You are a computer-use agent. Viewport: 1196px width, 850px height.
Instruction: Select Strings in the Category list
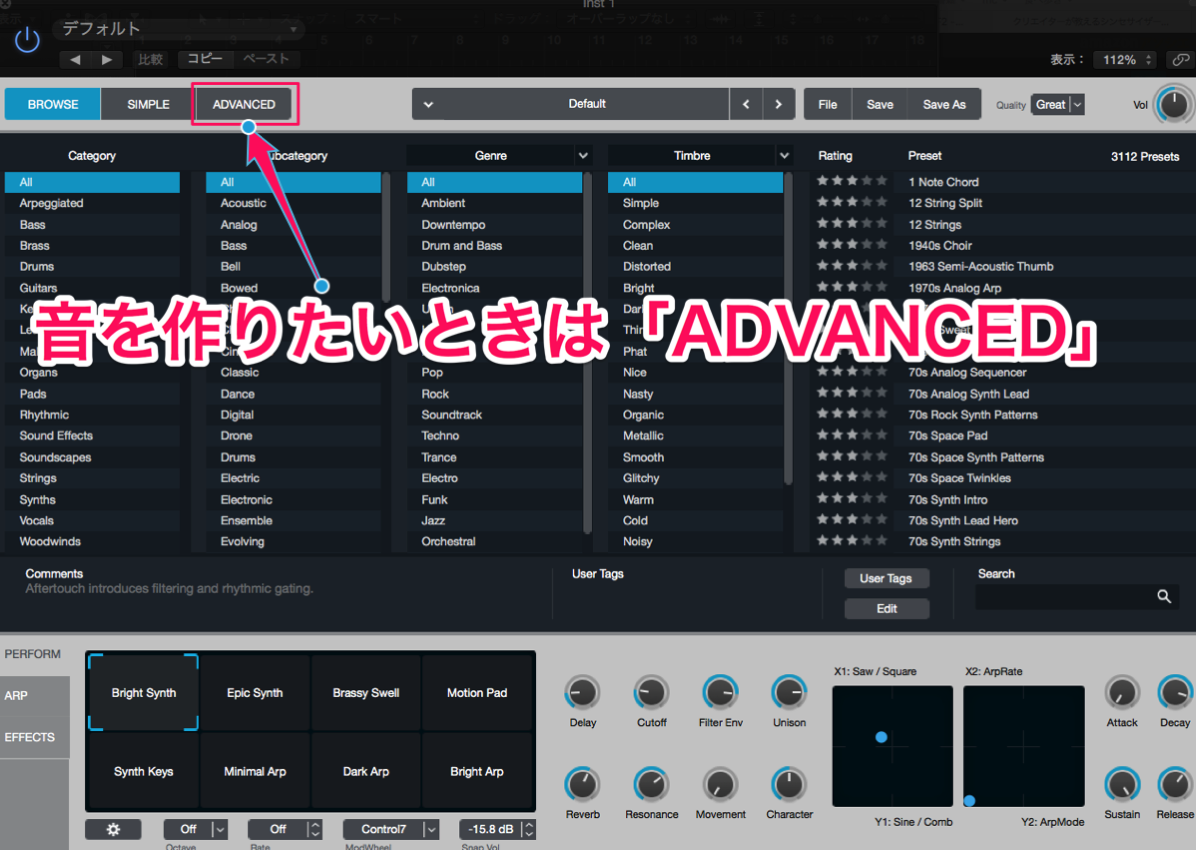[x=92, y=478]
